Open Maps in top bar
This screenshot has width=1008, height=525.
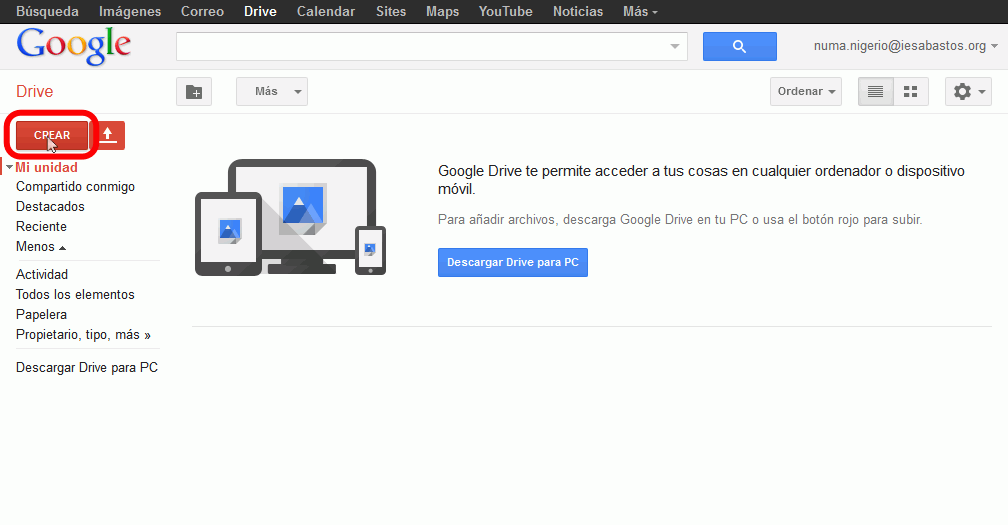click(442, 12)
